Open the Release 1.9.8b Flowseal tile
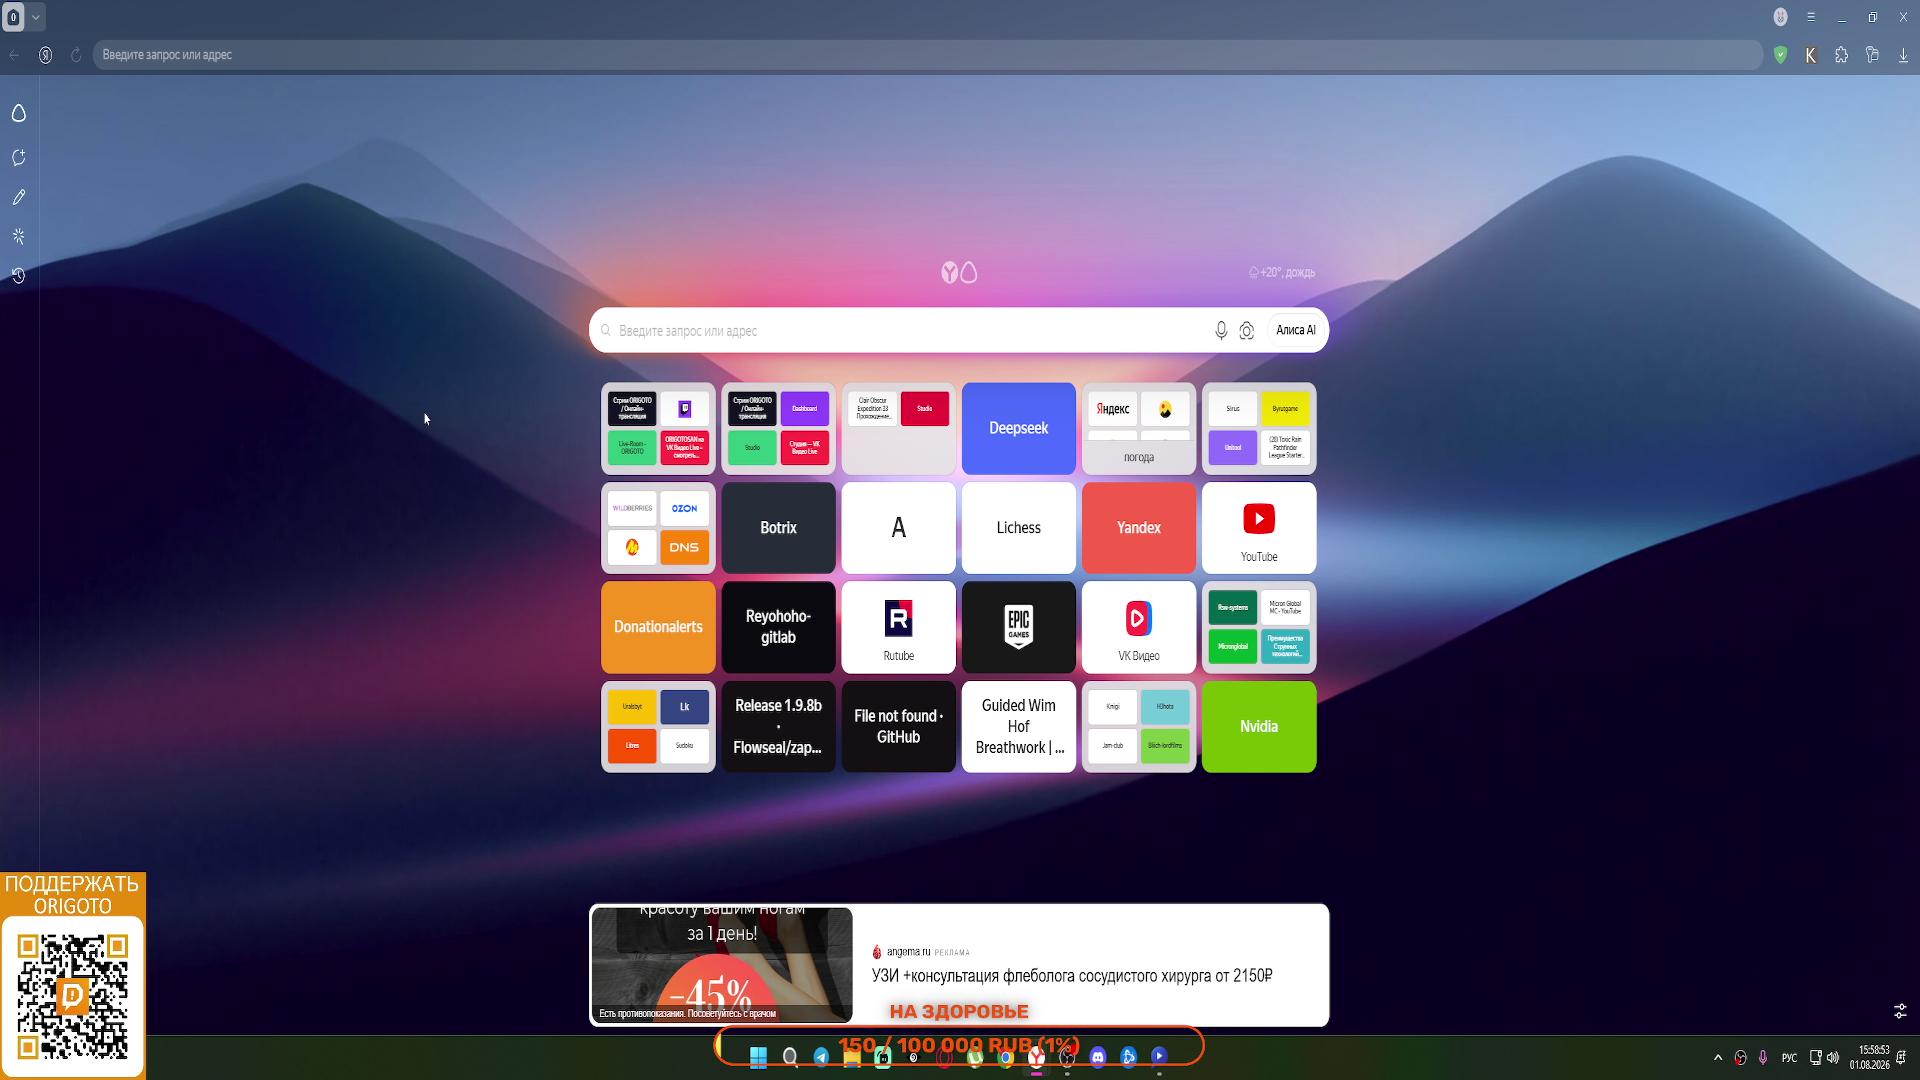 coord(779,727)
